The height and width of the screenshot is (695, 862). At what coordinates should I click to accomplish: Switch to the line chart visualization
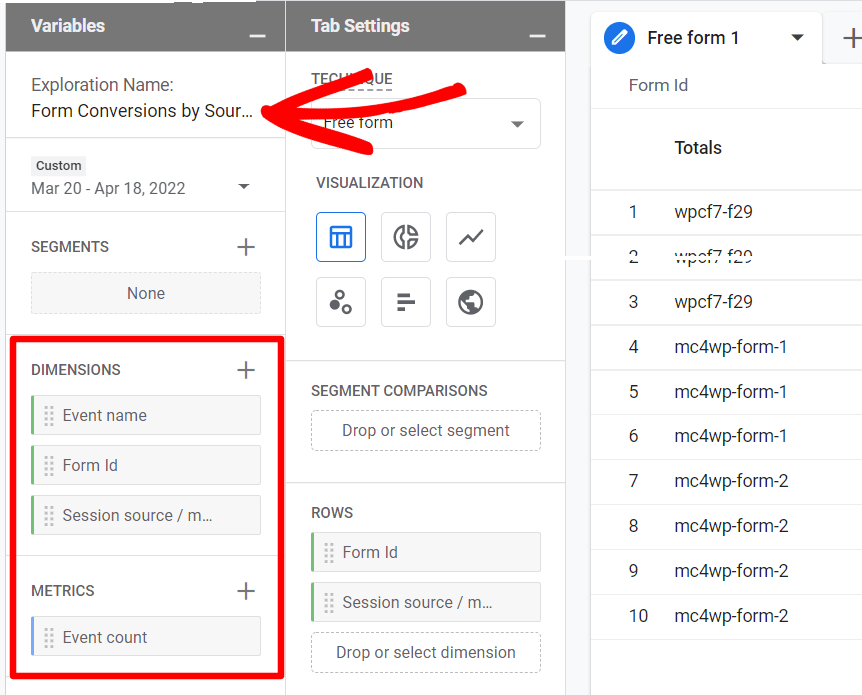(x=471, y=237)
